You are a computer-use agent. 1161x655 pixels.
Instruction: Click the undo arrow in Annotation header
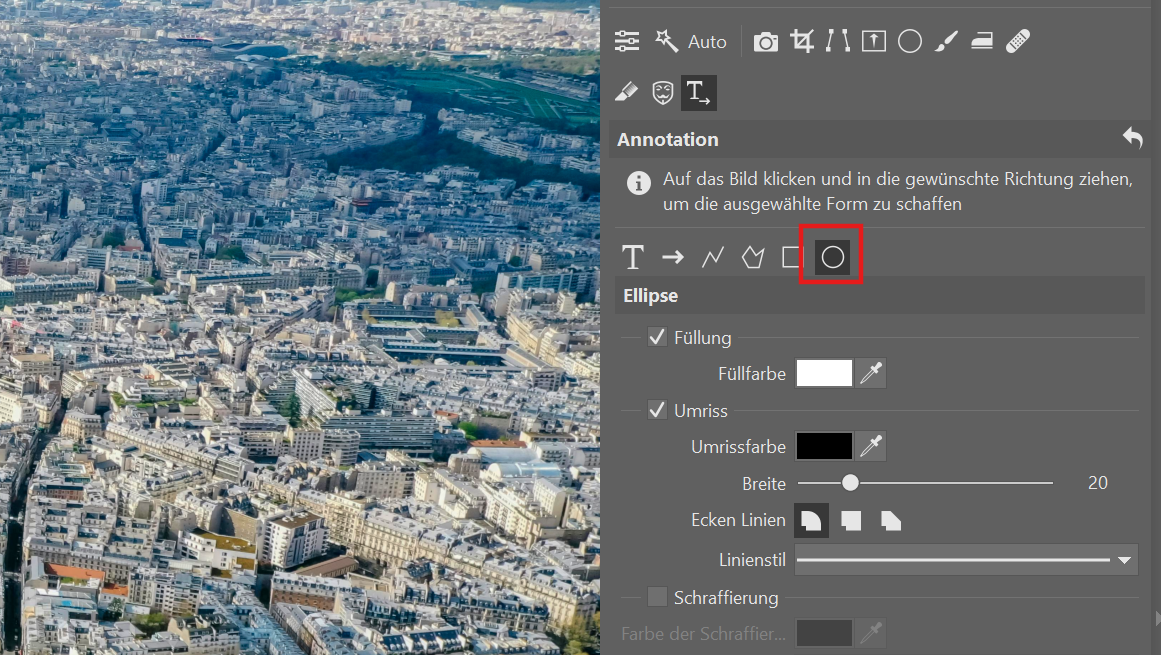click(1132, 139)
